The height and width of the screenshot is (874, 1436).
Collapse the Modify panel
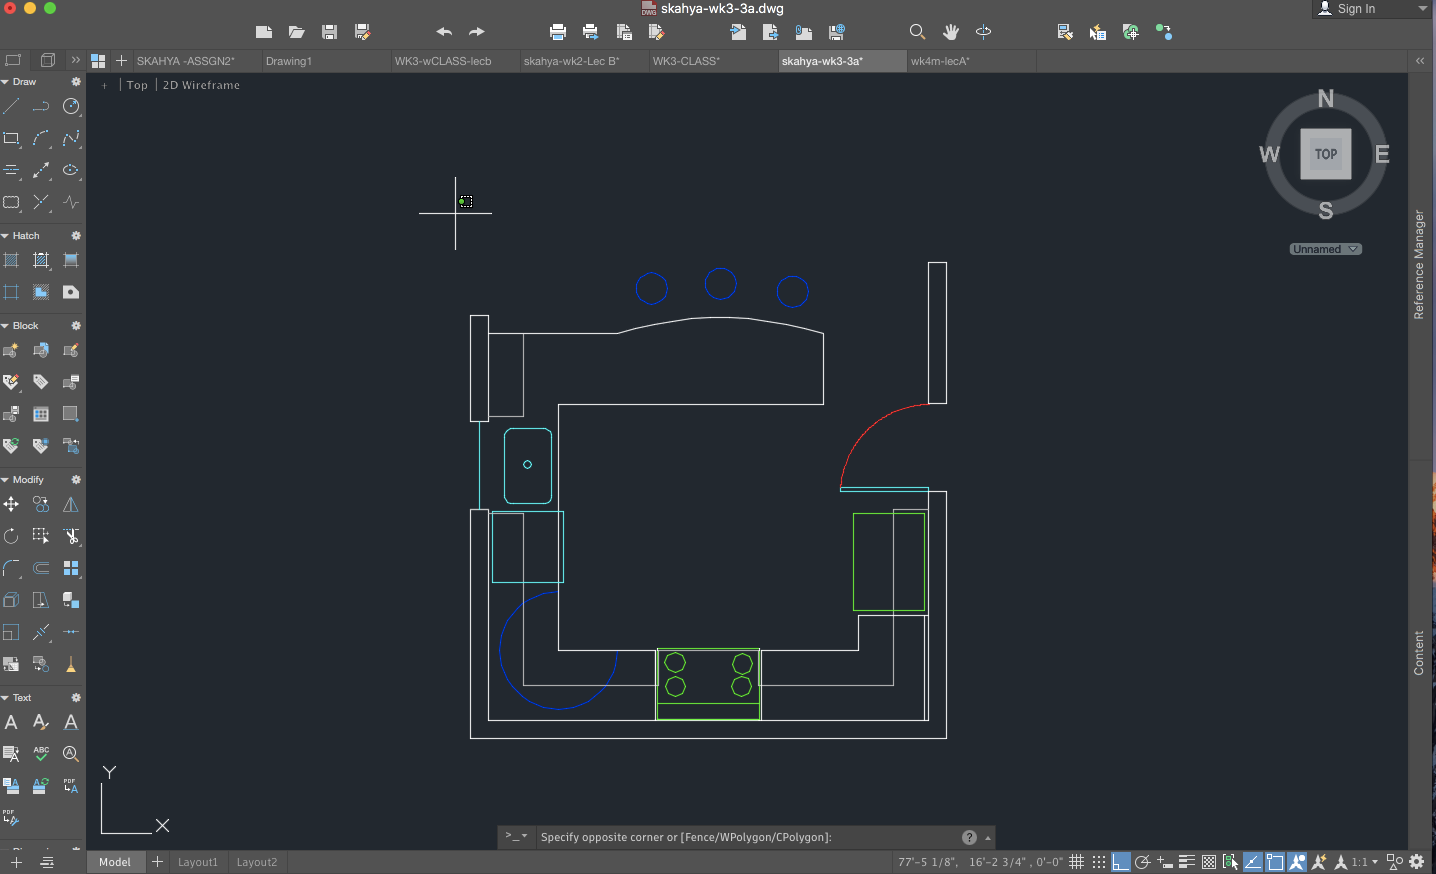point(5,480)
